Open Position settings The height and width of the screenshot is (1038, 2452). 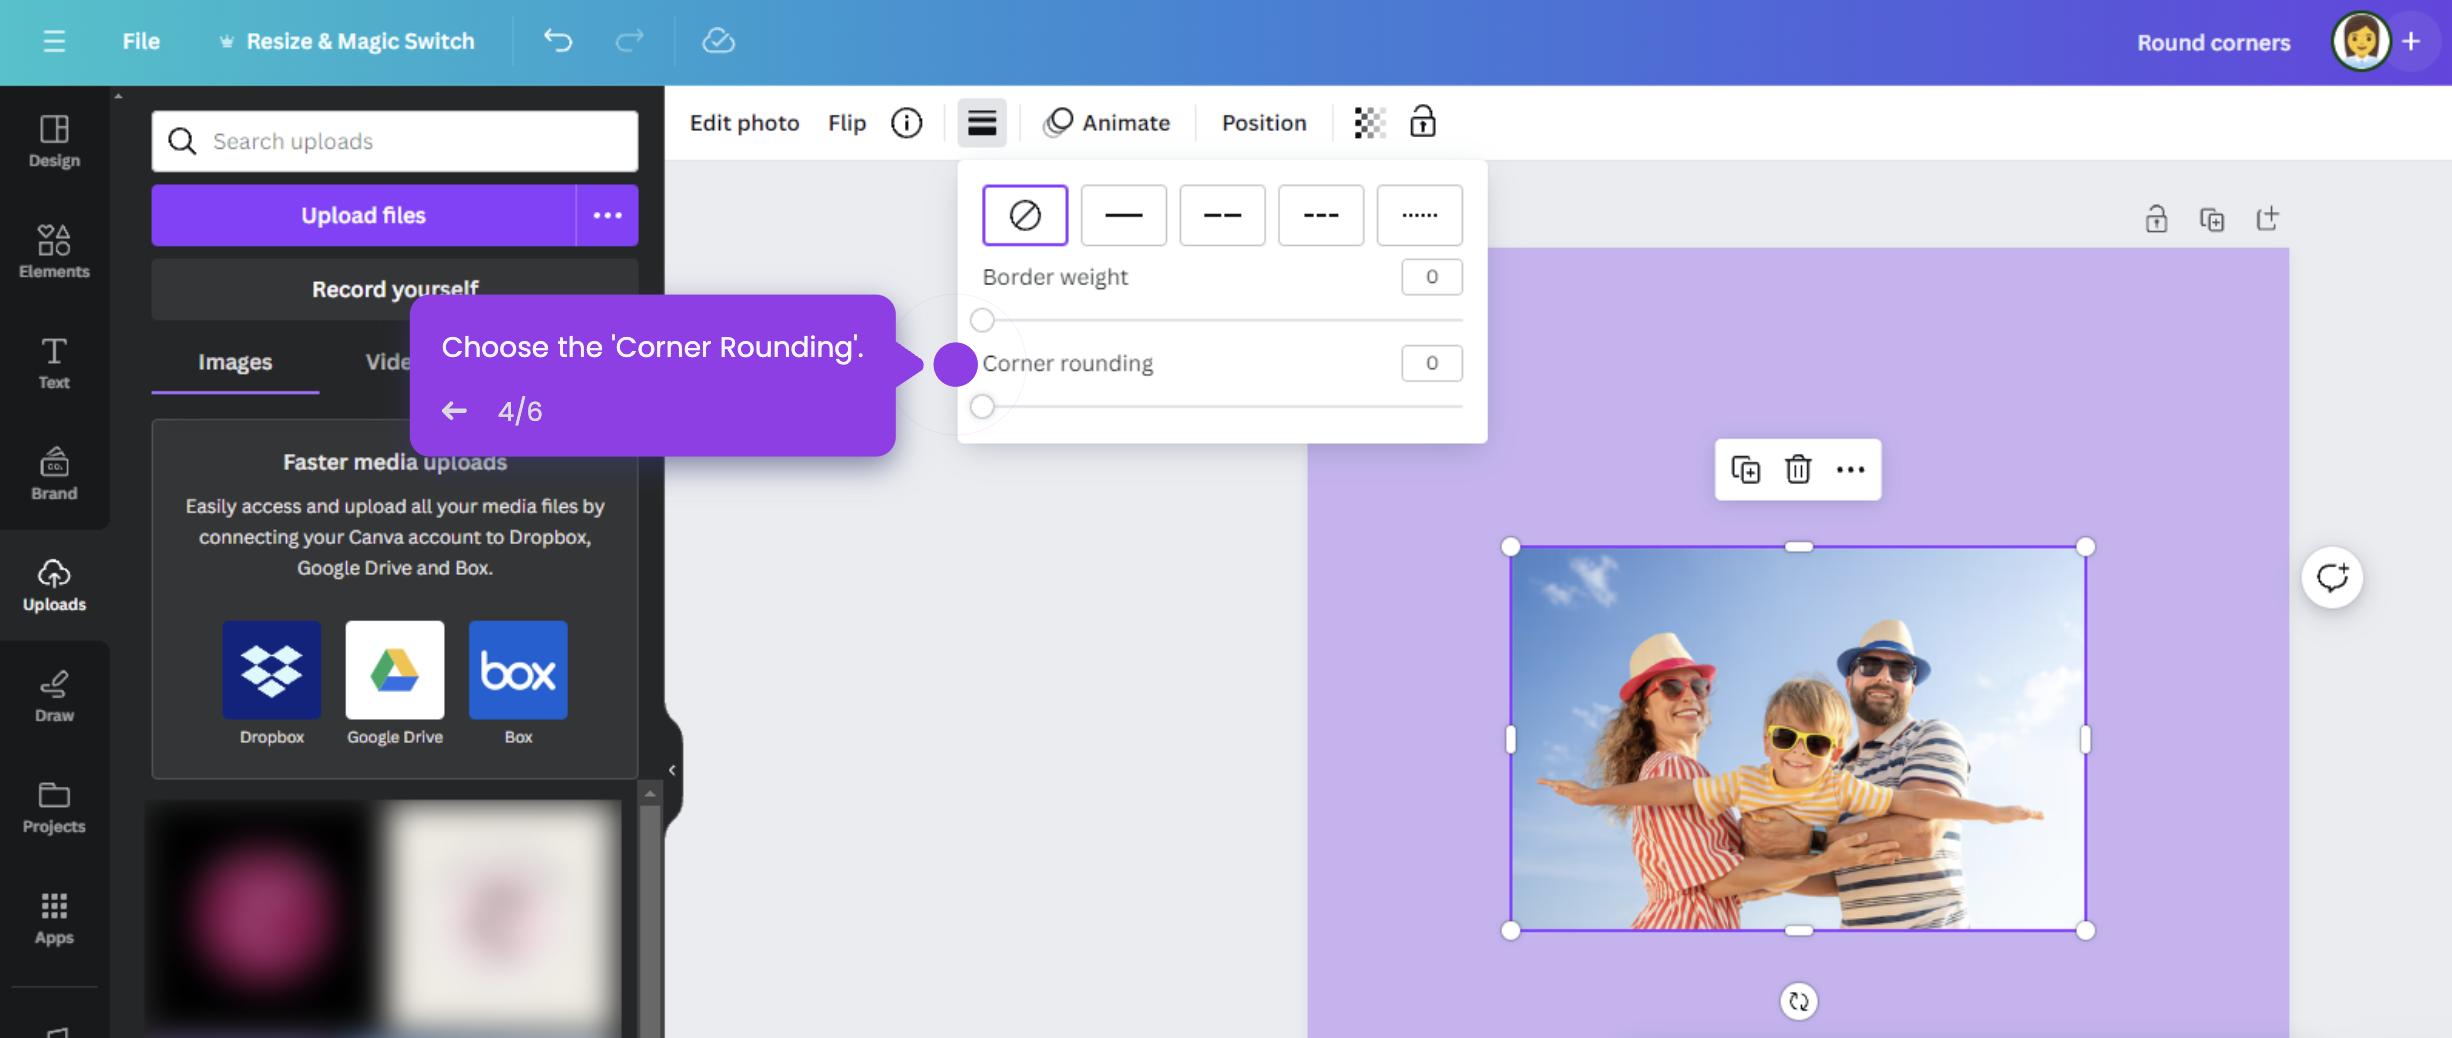click(x=1263, y=122)
